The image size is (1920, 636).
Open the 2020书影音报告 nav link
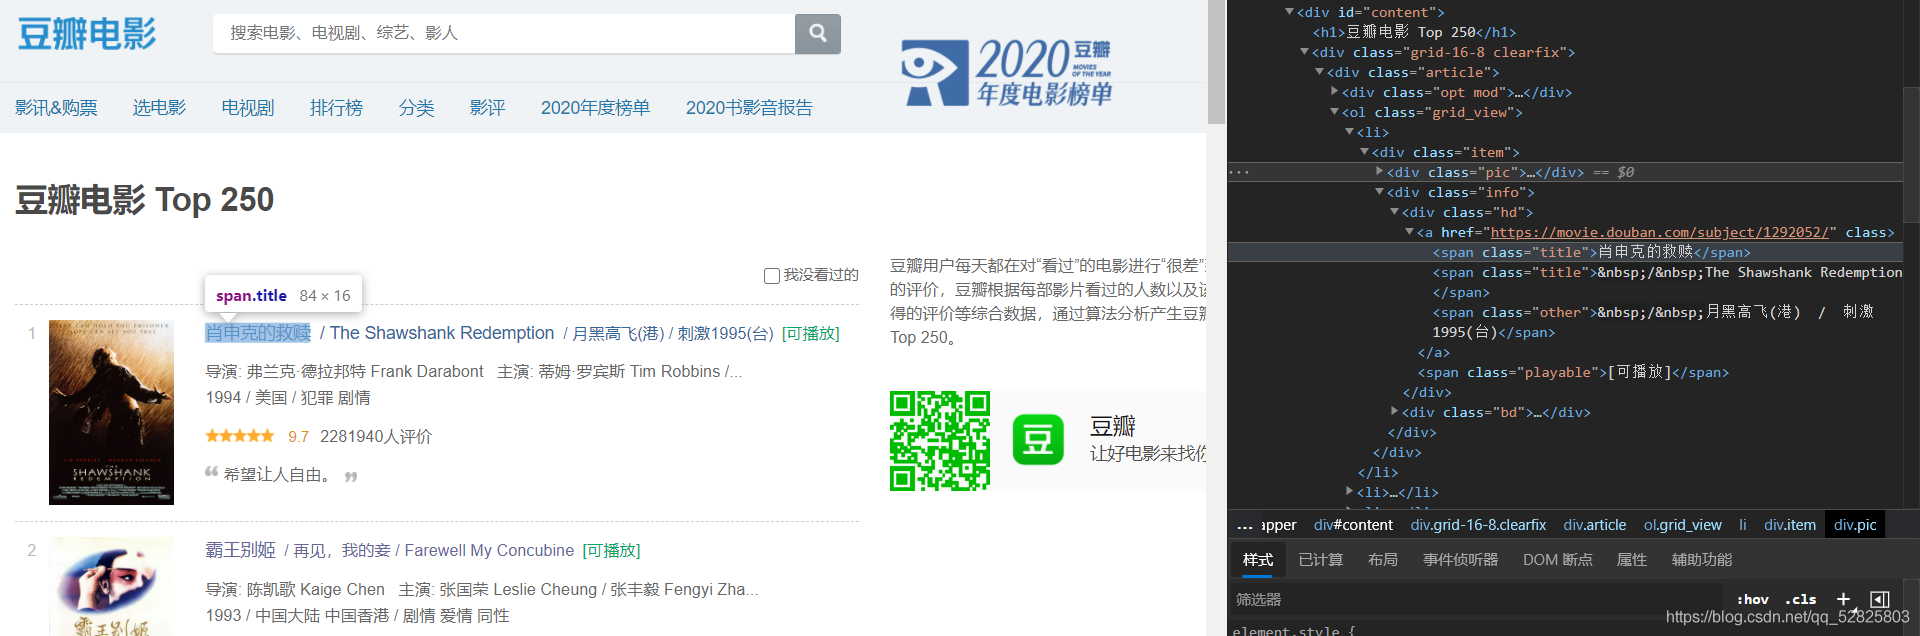click(749, 108)
